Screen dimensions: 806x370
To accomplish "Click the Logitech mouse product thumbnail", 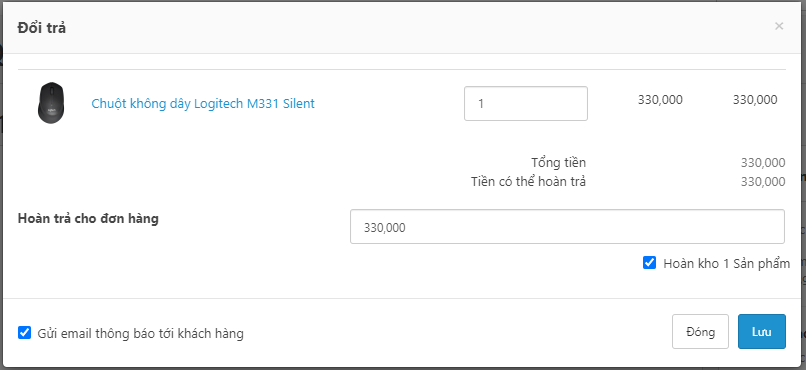I will [x=51, y=103].
